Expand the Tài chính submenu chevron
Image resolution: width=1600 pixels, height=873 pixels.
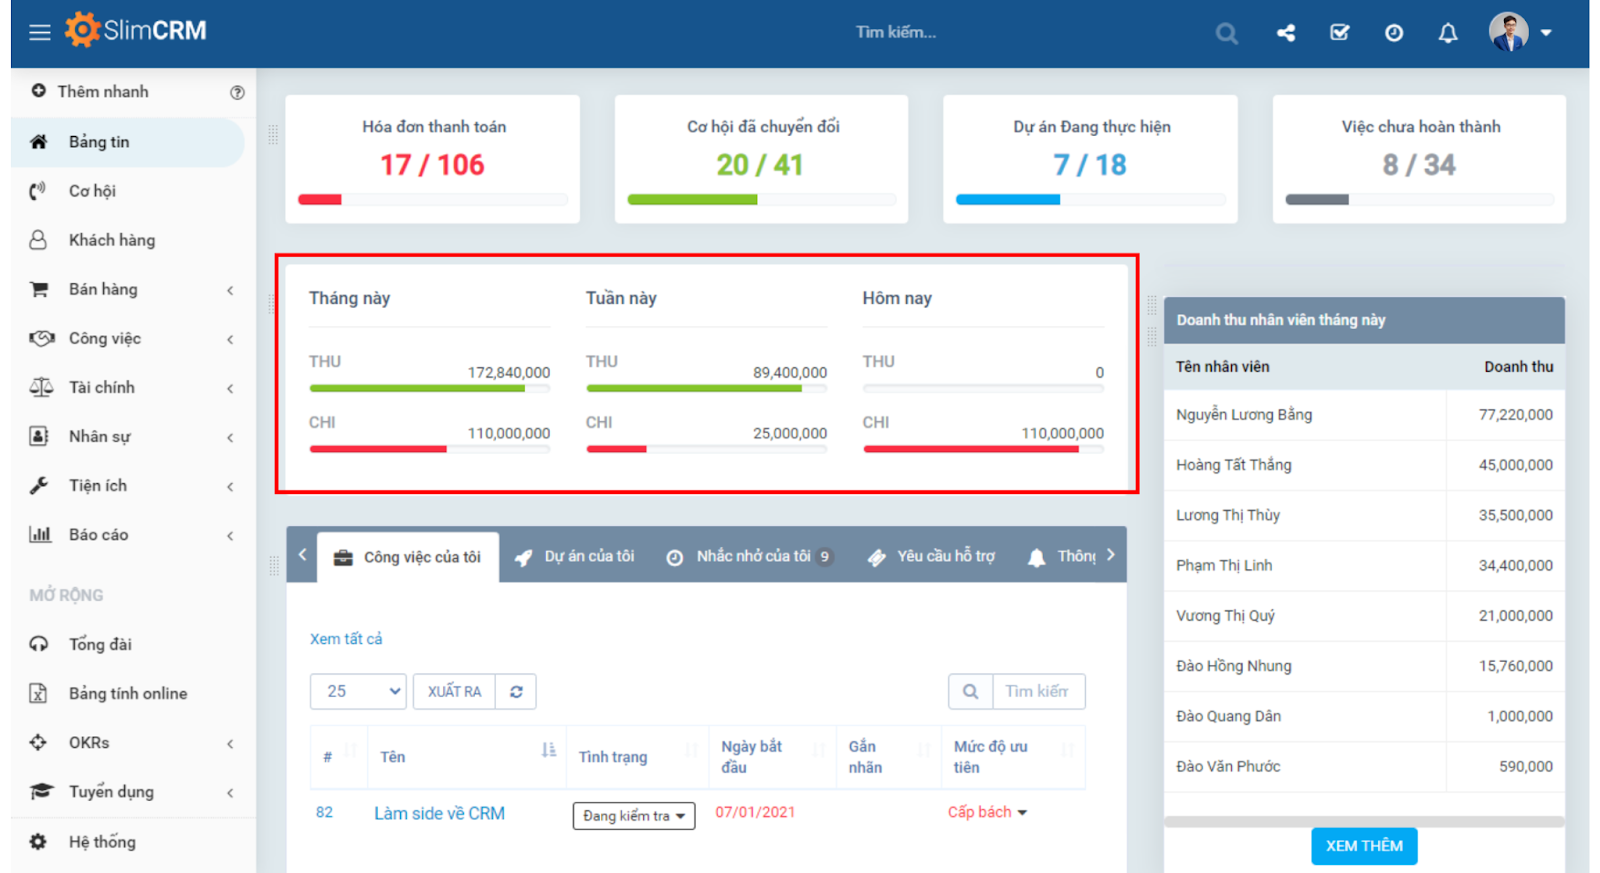coord(230,388)
